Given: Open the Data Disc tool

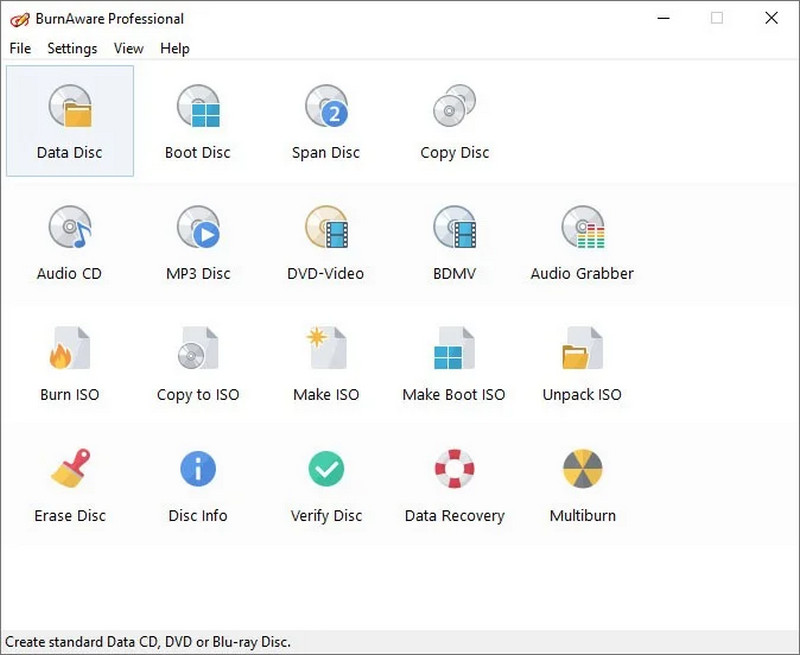Looking at the screenshot, I should pos(70,108).
